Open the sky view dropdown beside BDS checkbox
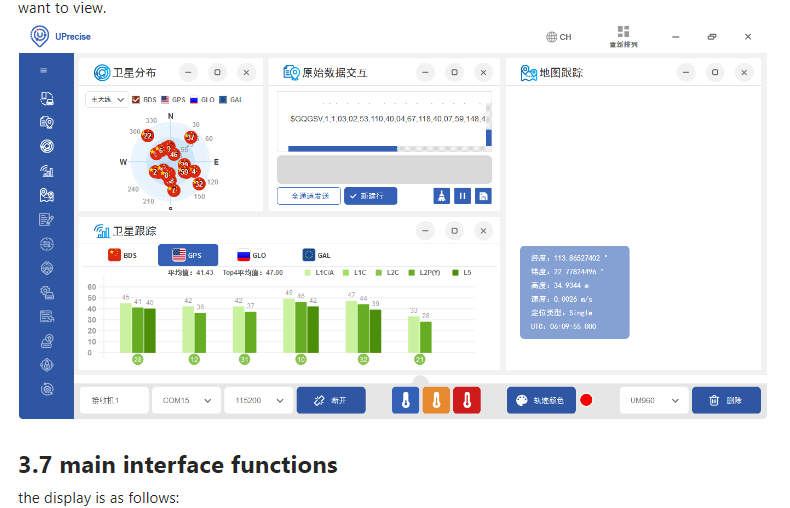This screenshot has height=508, width=790. point(106,99)
